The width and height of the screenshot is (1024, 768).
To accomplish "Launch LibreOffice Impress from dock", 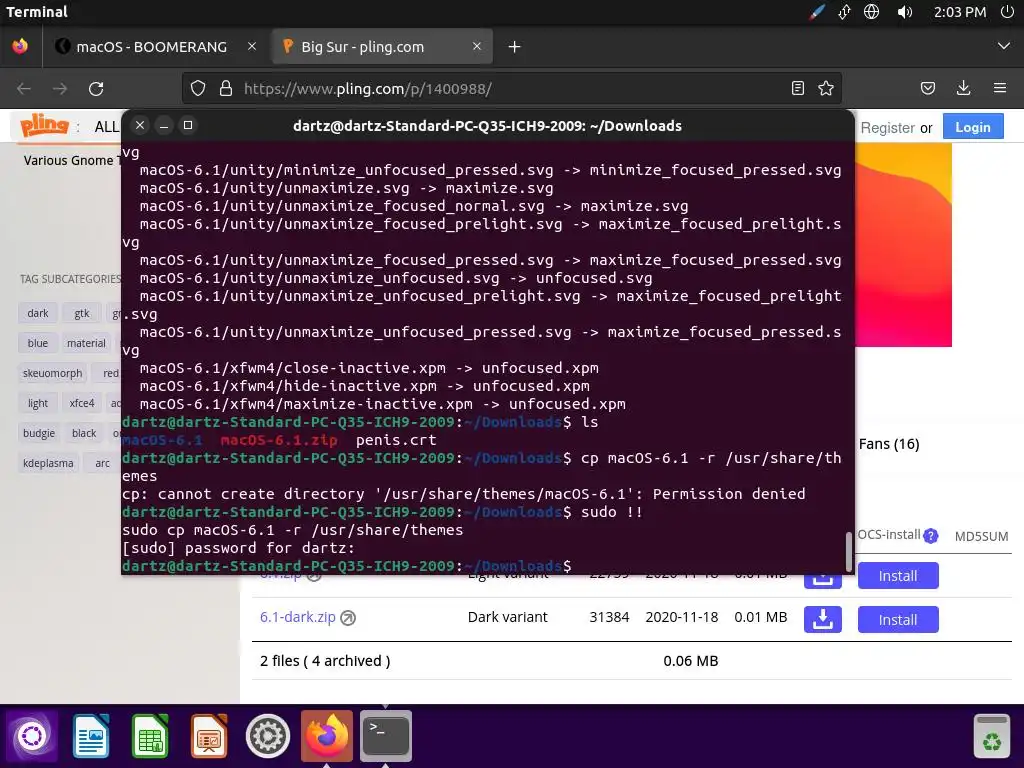I will click(x=209, y=736).
